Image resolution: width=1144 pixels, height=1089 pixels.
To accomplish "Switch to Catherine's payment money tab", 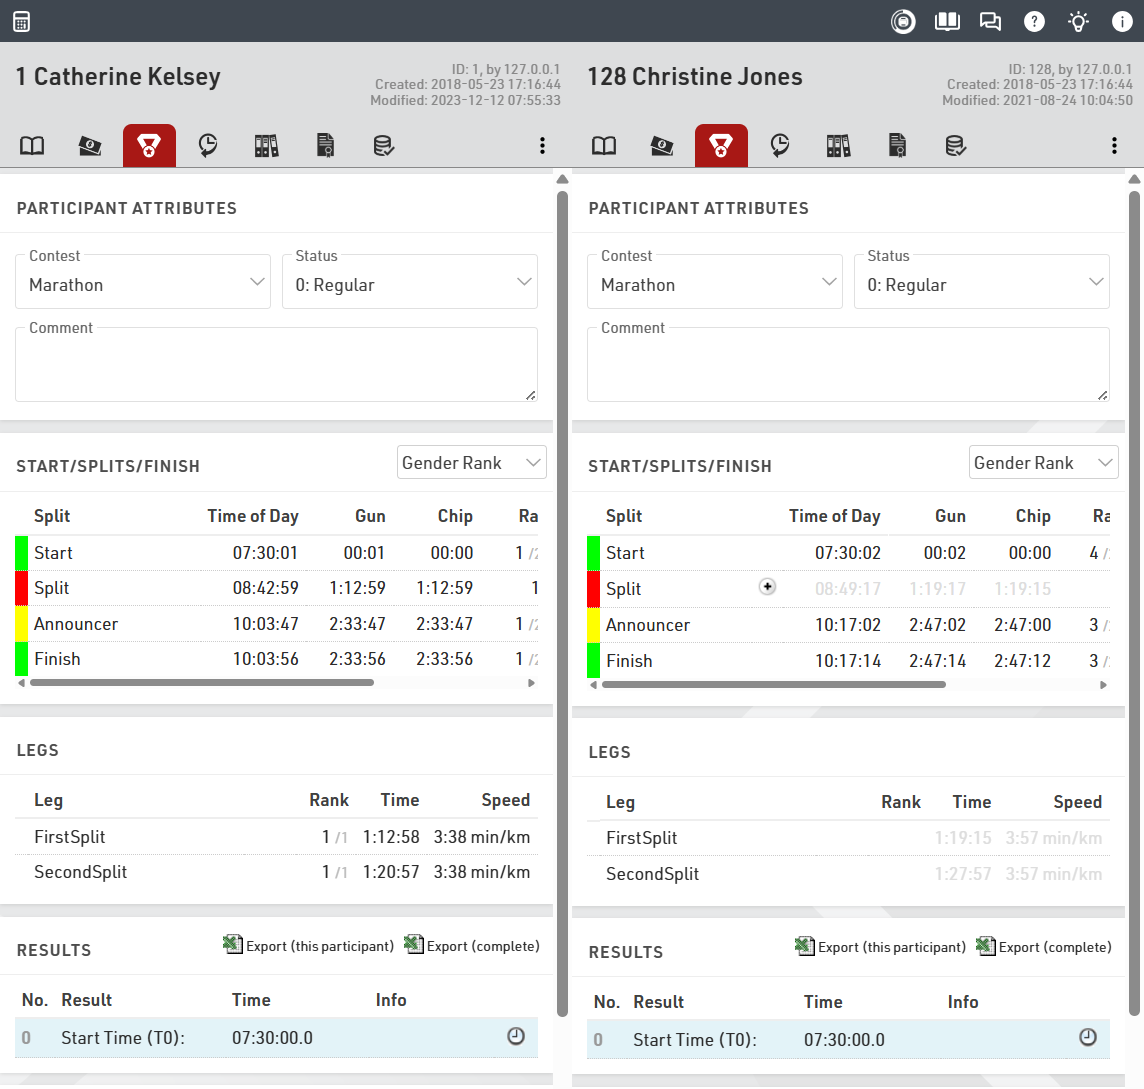I will tap(90, 146).
